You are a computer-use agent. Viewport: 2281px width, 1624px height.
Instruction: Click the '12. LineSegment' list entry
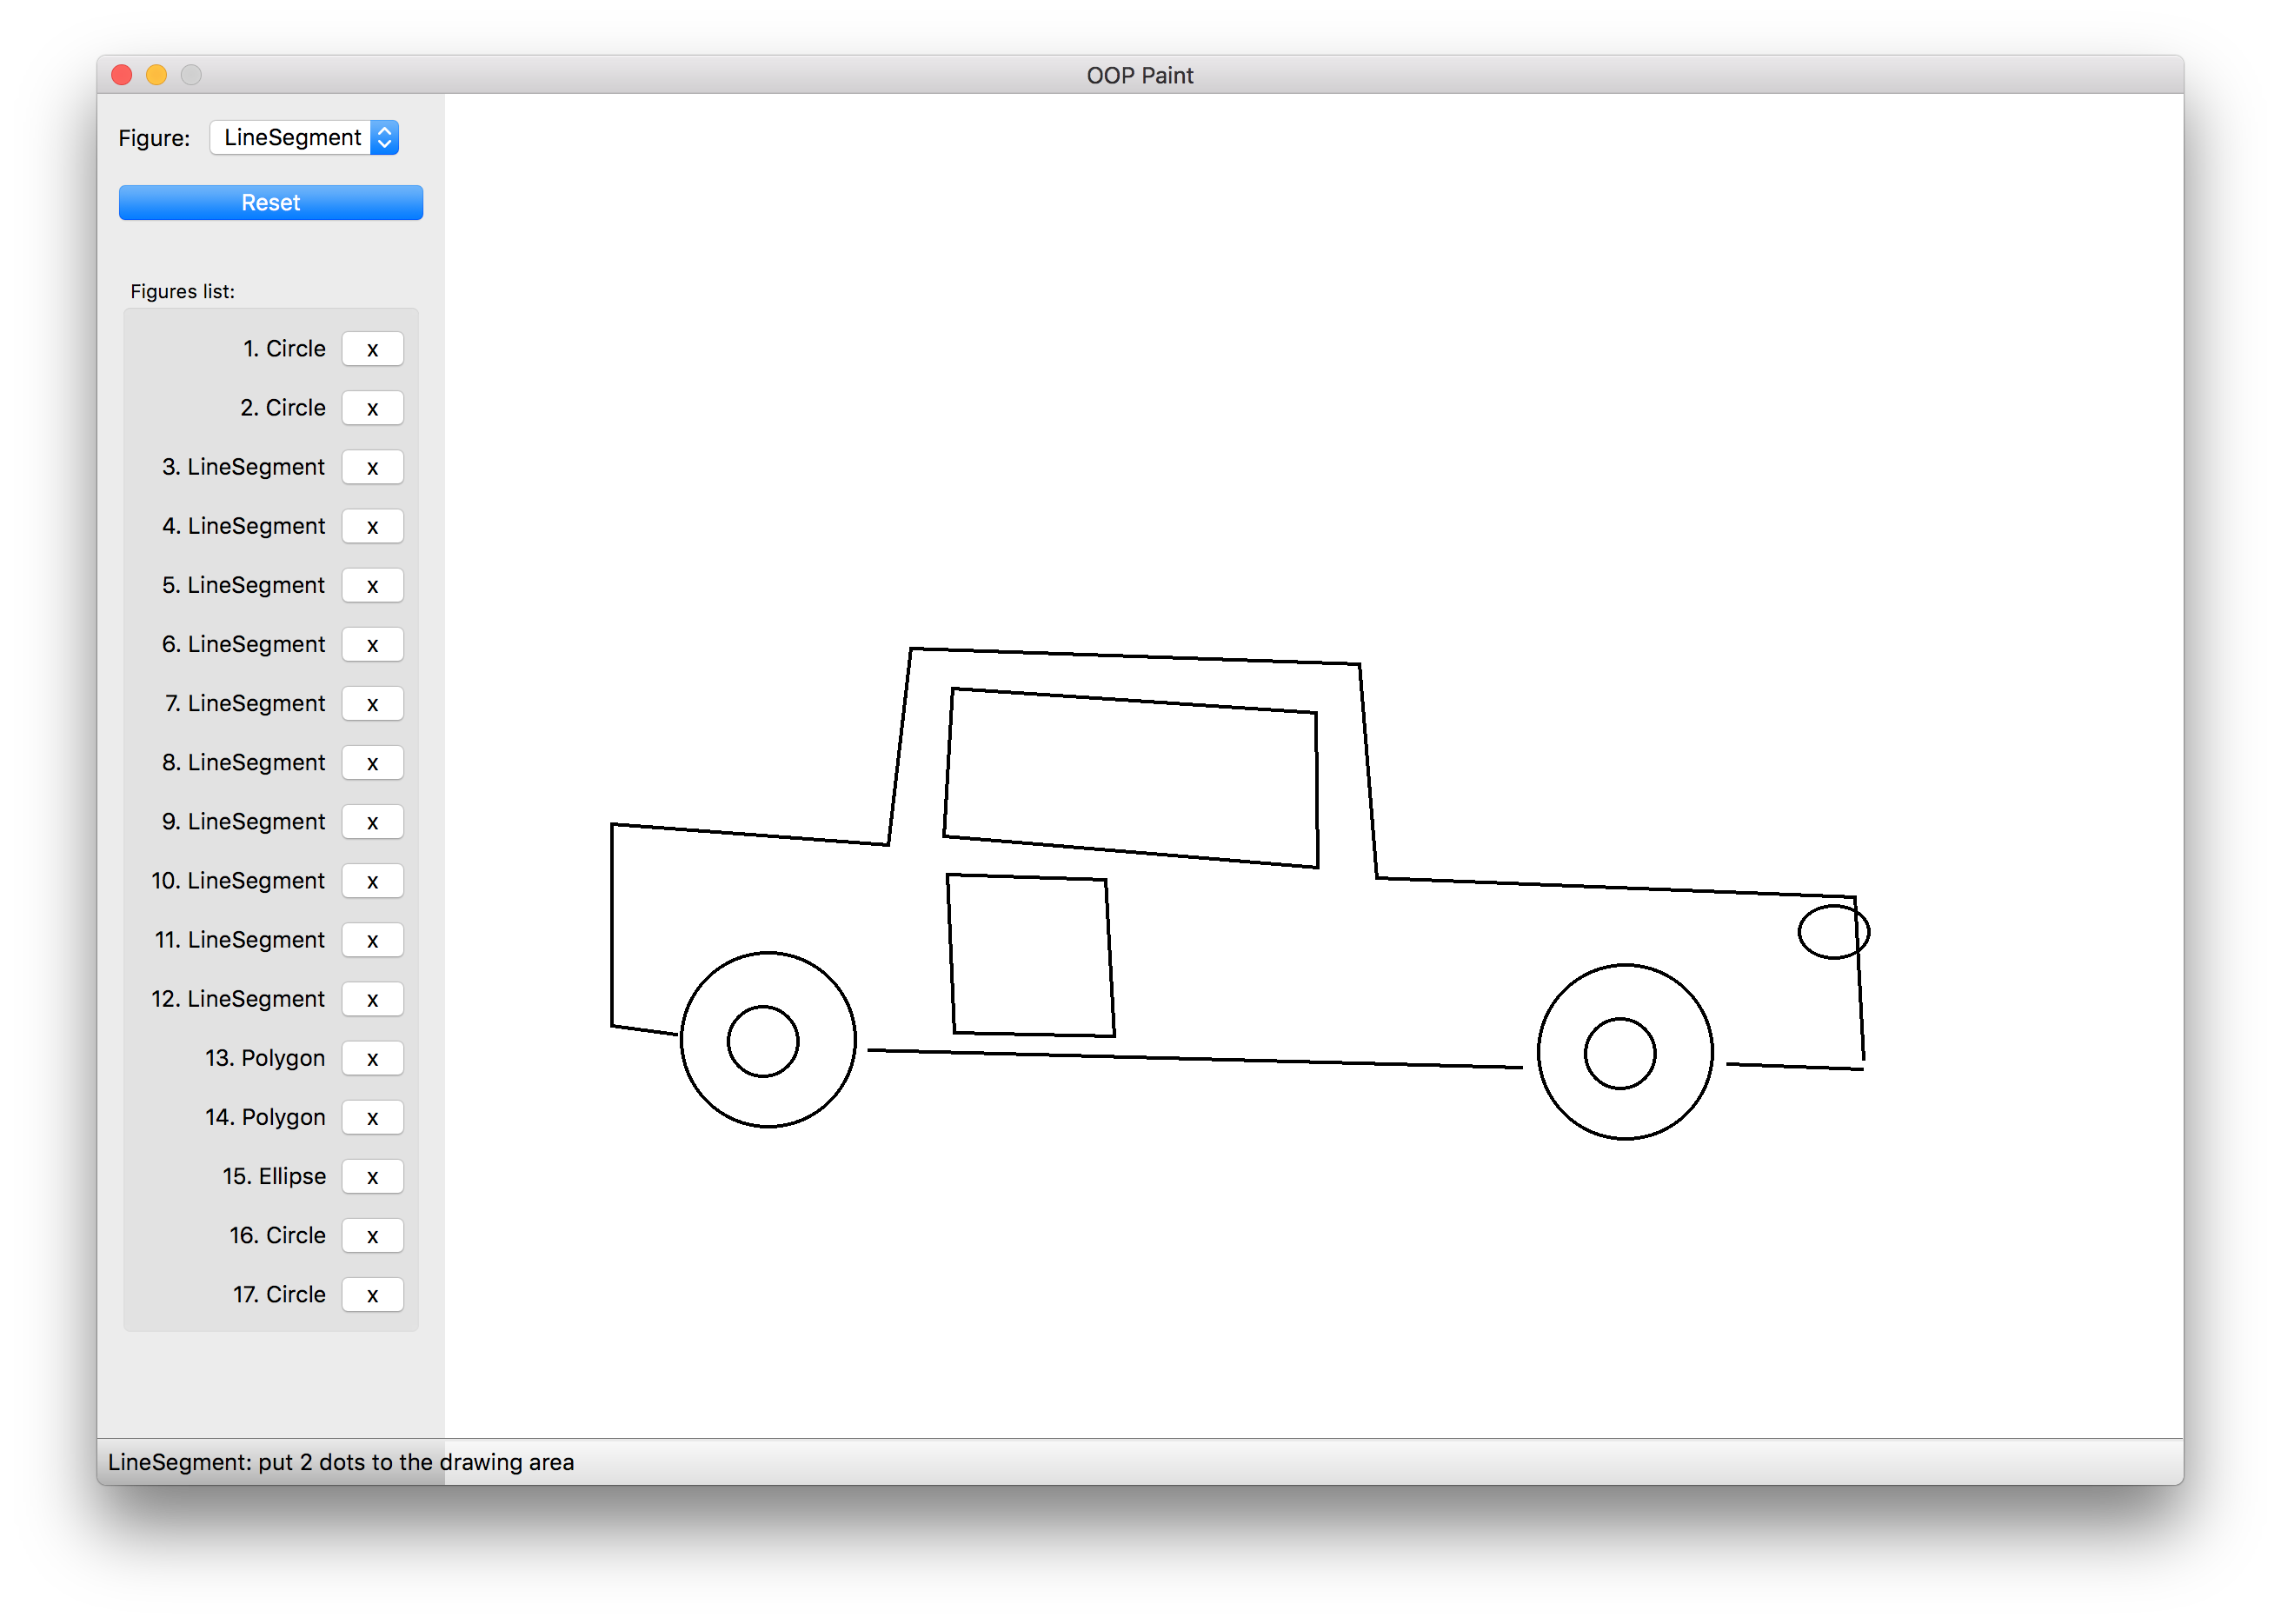pyautogui.click(x=238, y=998)
